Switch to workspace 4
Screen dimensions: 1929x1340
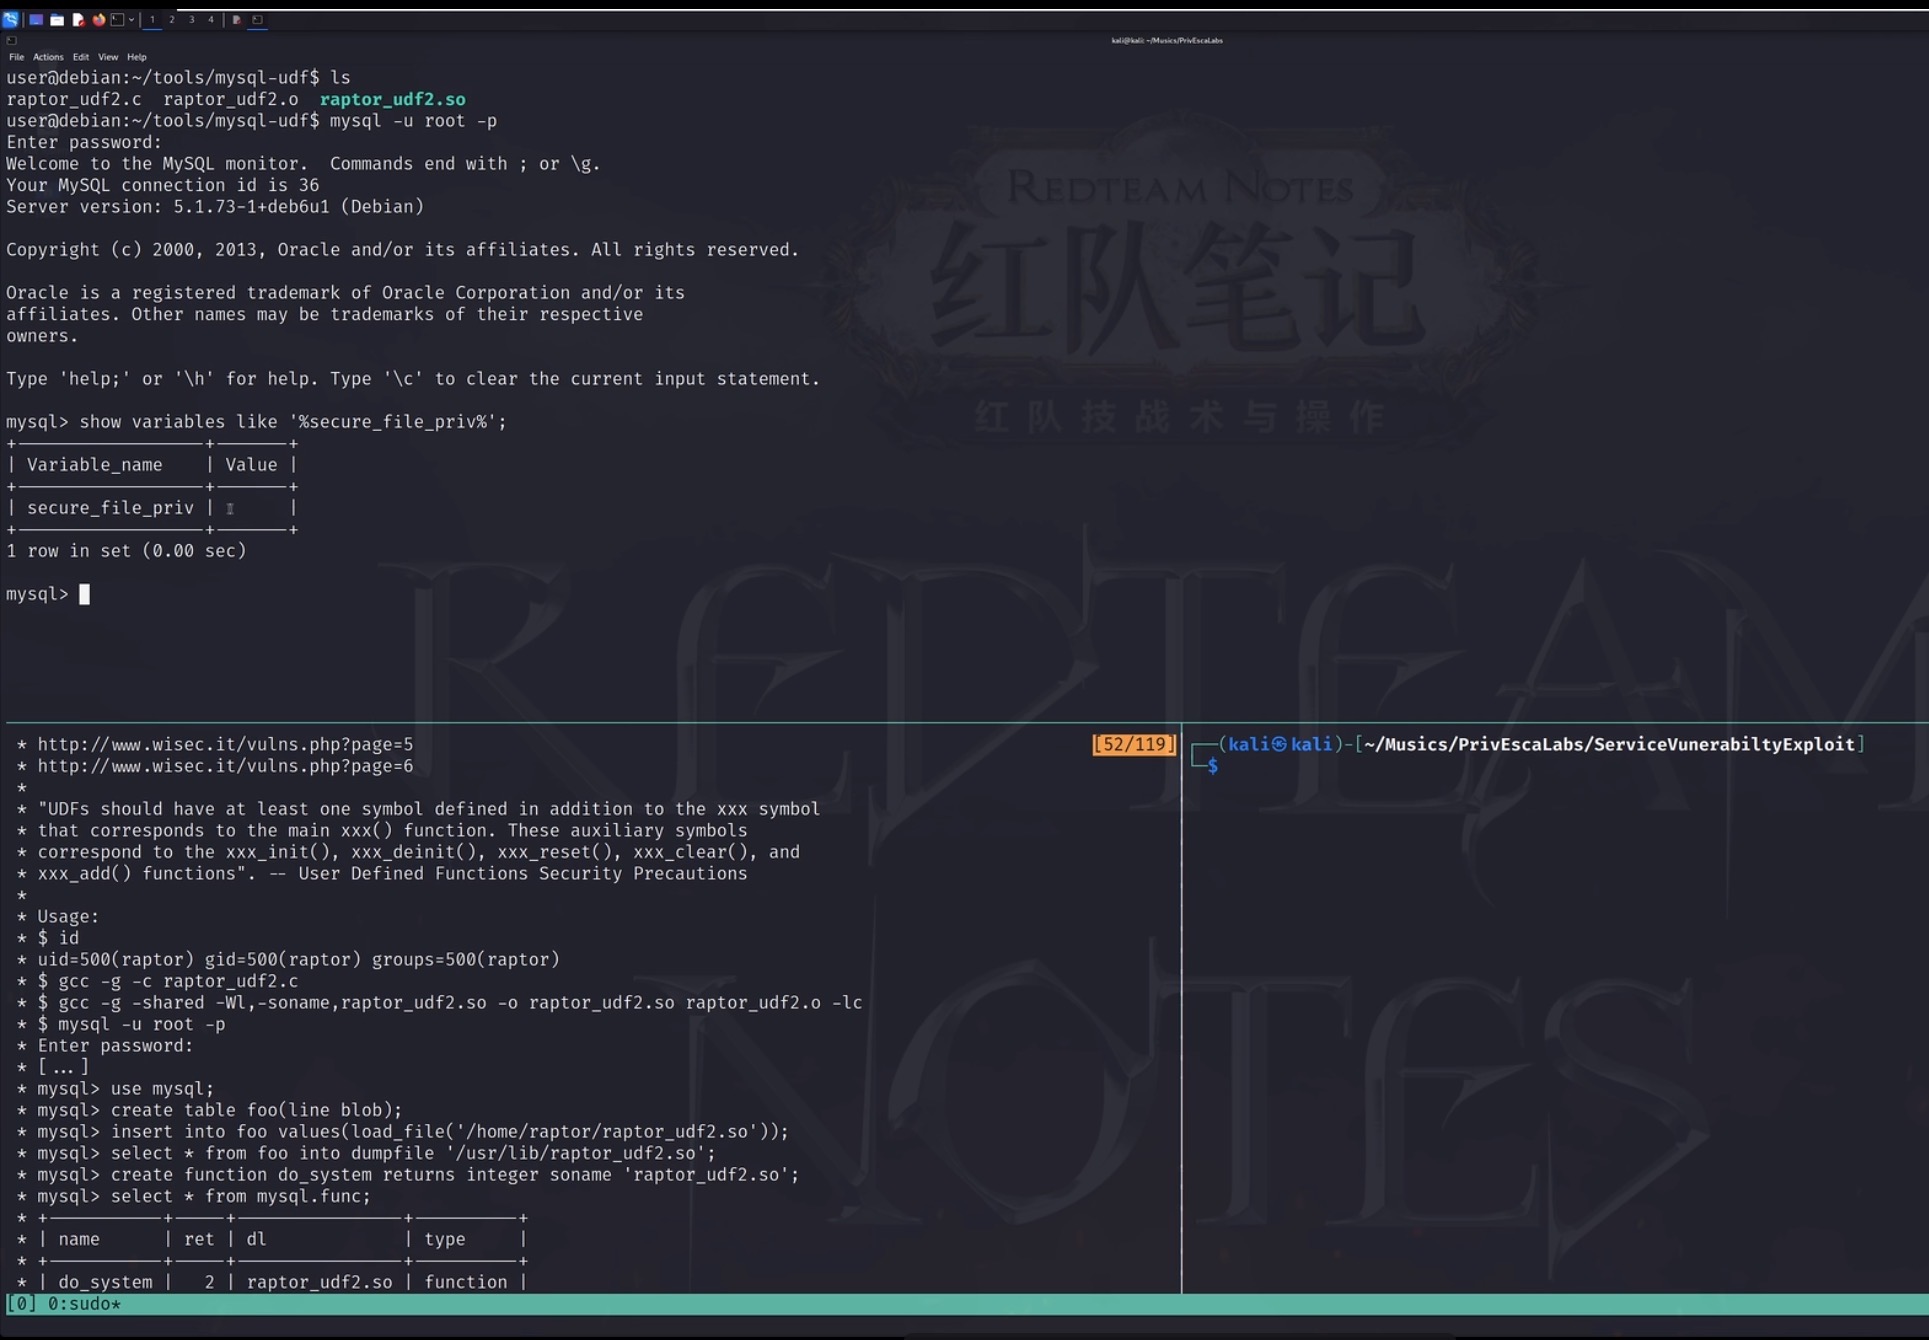[x=211, y=19]
